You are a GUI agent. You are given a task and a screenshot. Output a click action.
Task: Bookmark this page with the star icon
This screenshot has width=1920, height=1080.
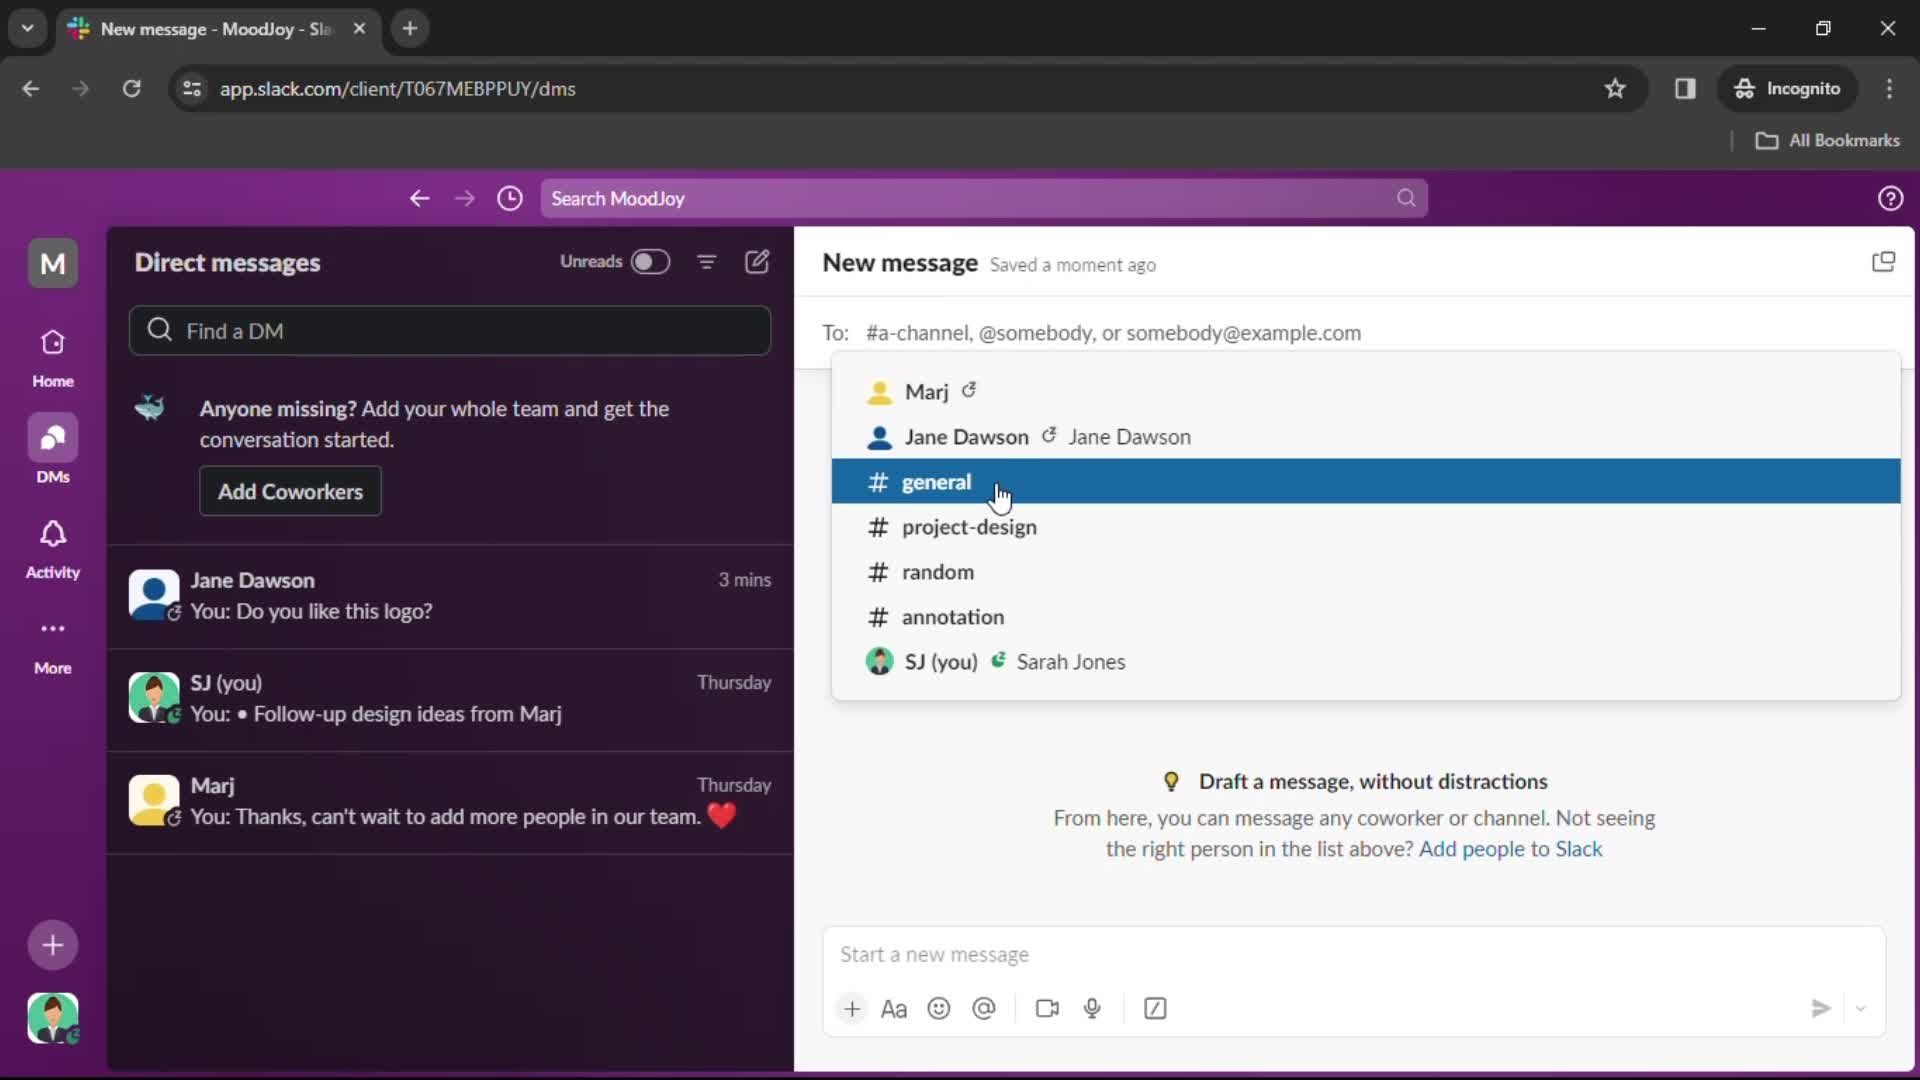(x=1615, y=89)
